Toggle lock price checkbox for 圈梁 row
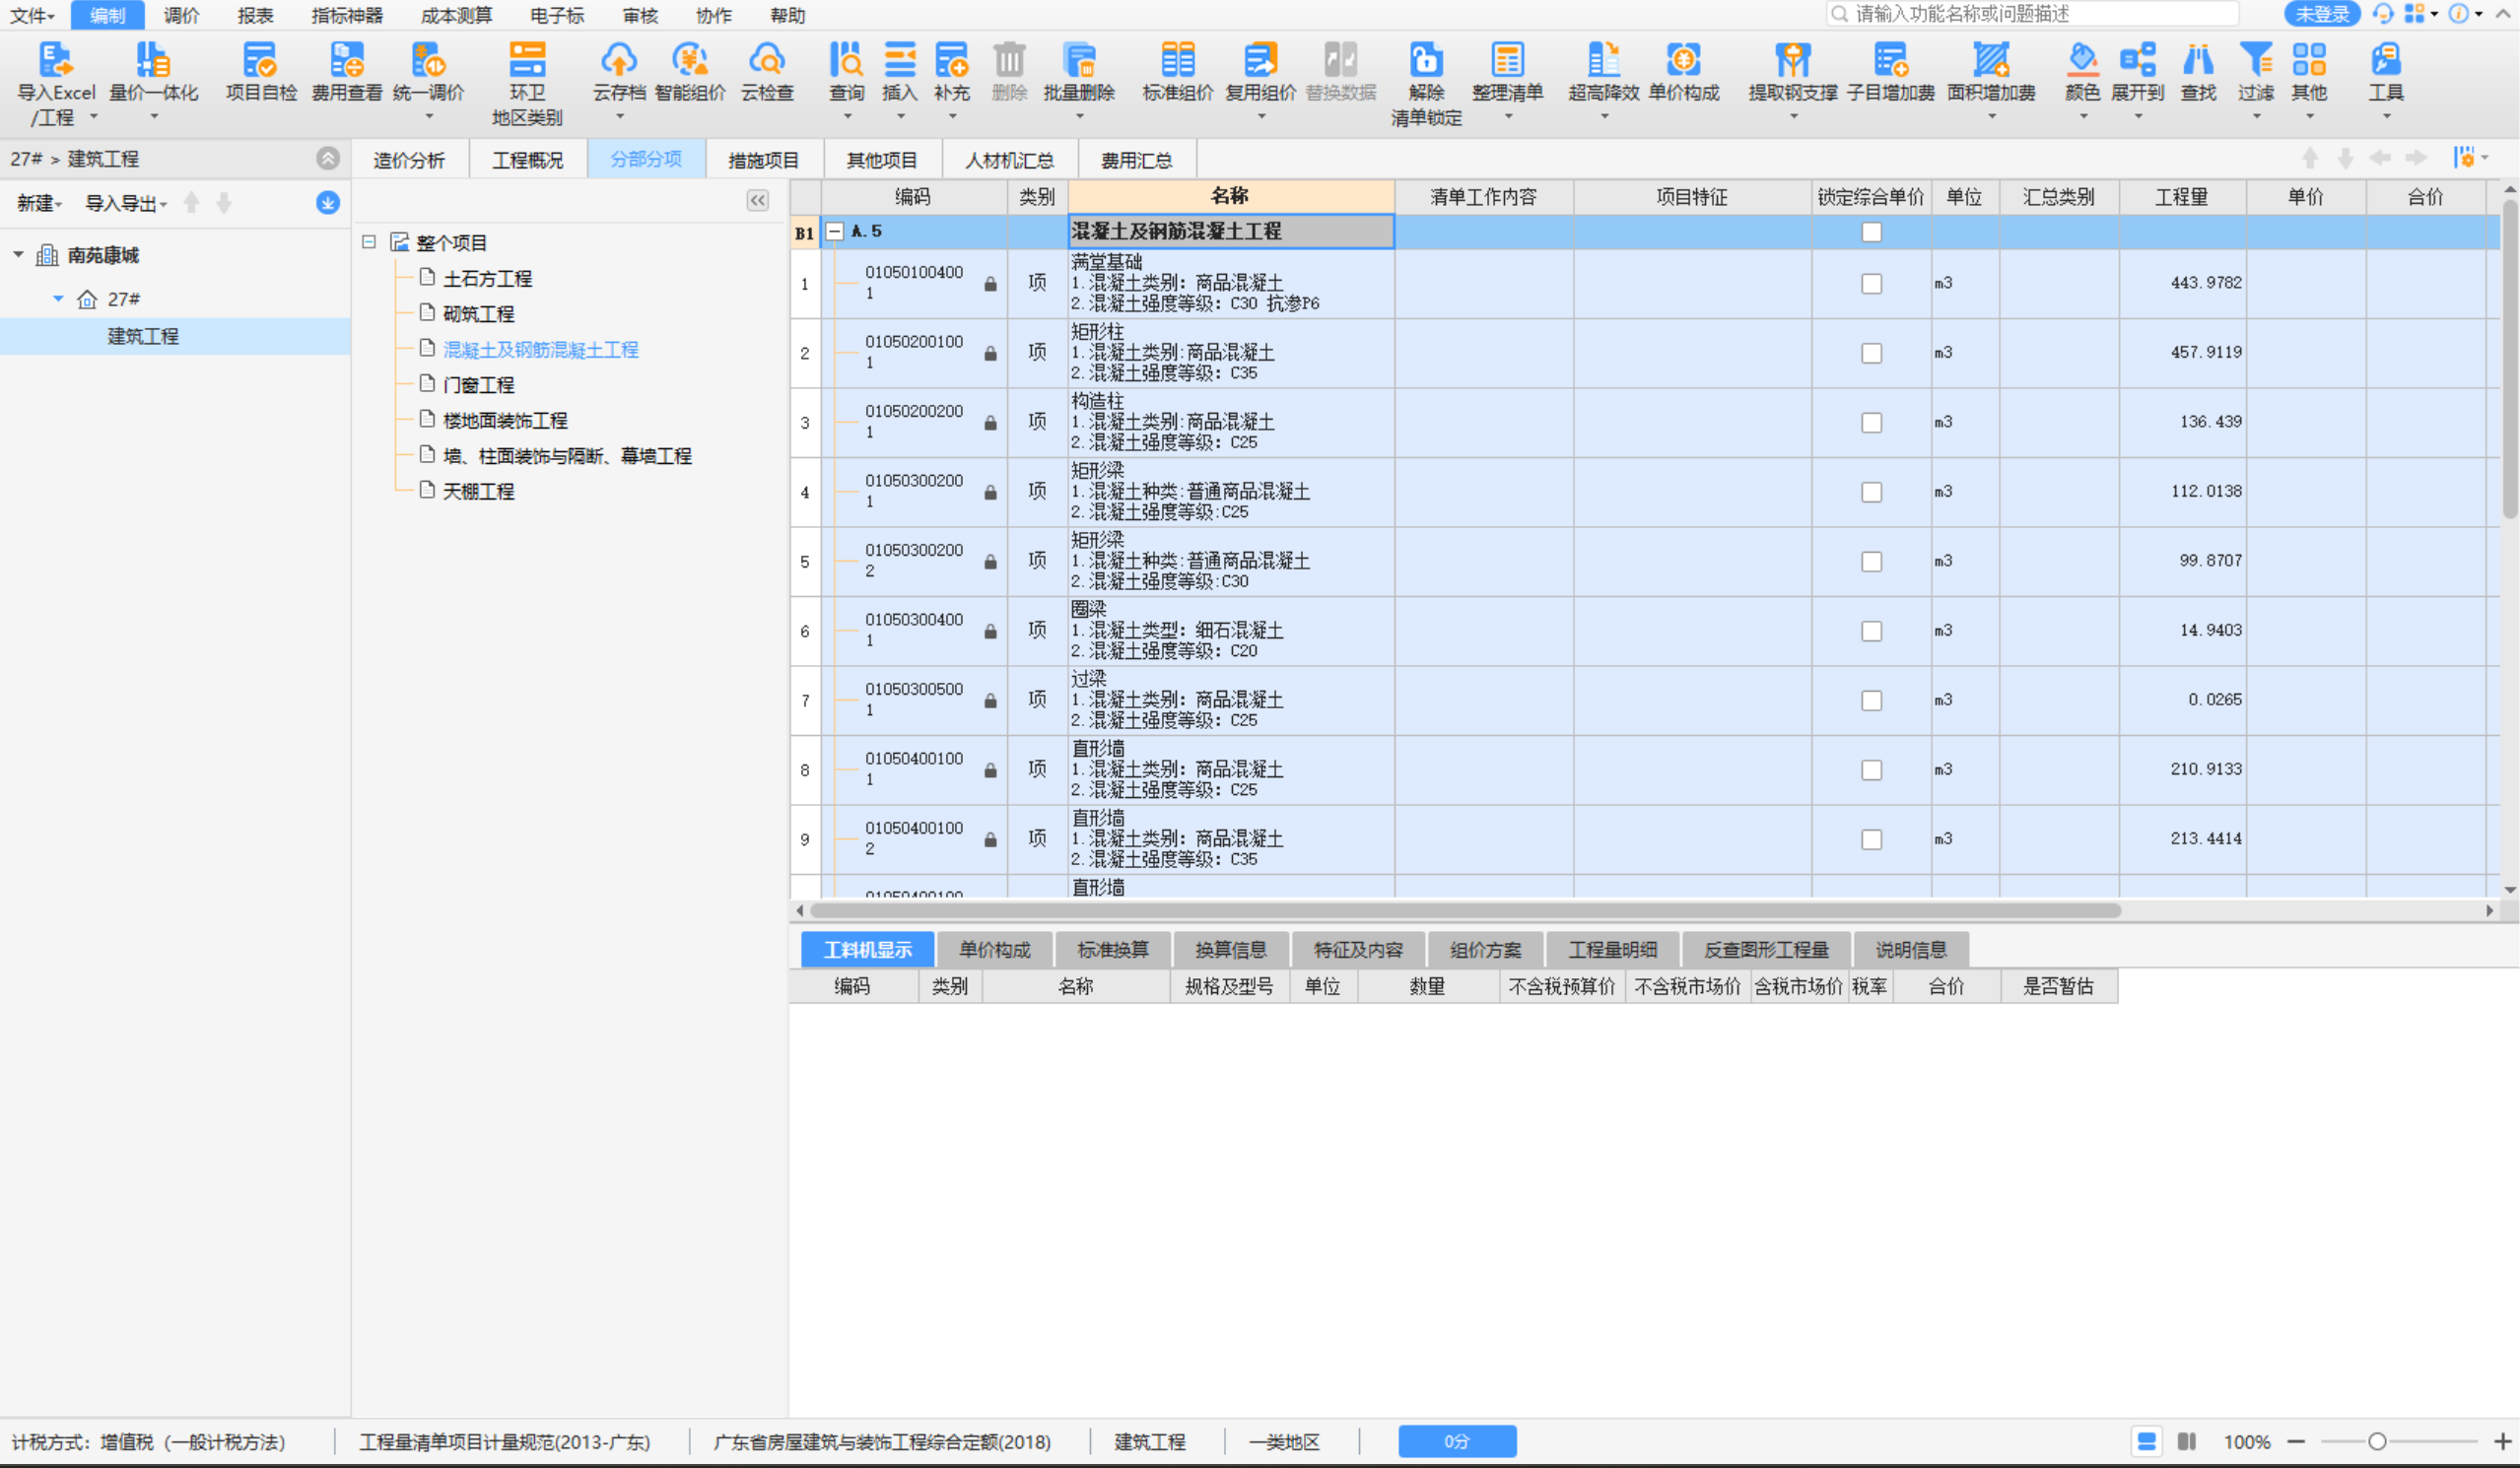The width and height of the screenshot is (2520, 1468). (x=1871, y=631)
